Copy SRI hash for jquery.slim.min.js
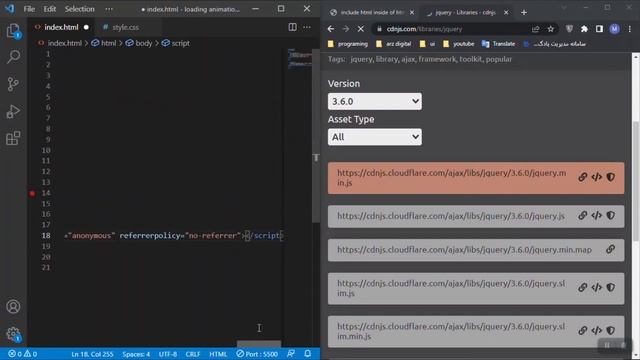 coord(611,331)
